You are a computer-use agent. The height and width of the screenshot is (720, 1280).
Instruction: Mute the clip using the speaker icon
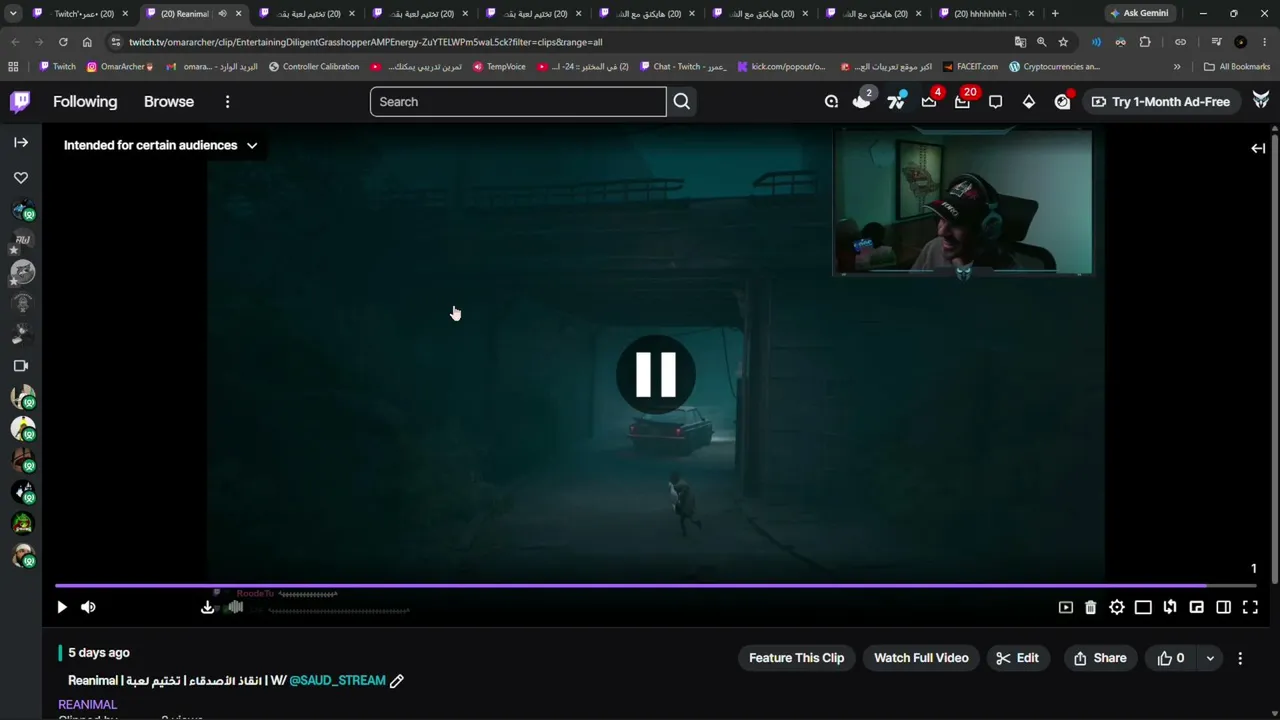[88, 607]
